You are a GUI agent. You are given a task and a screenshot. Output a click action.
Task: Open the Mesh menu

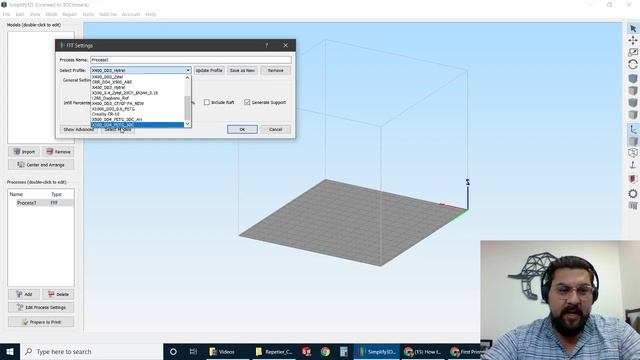(x=51, y=14)
